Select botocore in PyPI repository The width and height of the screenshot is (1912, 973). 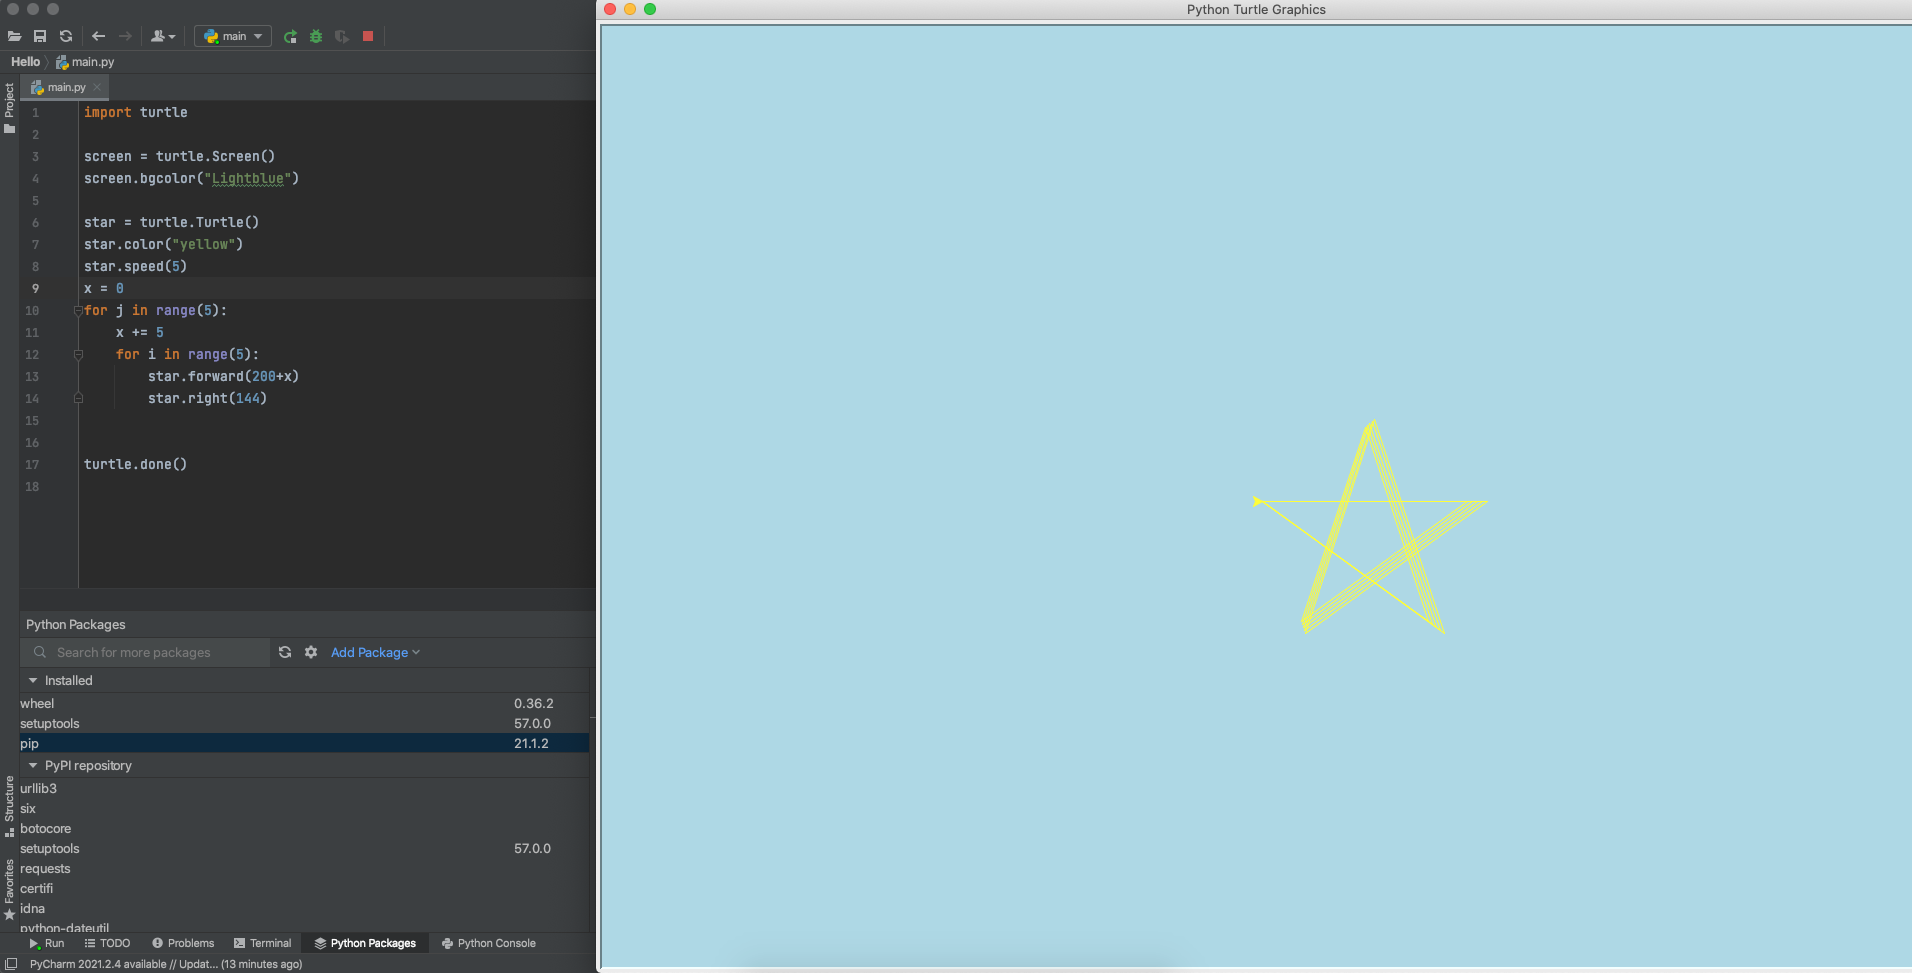pyautogui.click(x=304, y=828)
